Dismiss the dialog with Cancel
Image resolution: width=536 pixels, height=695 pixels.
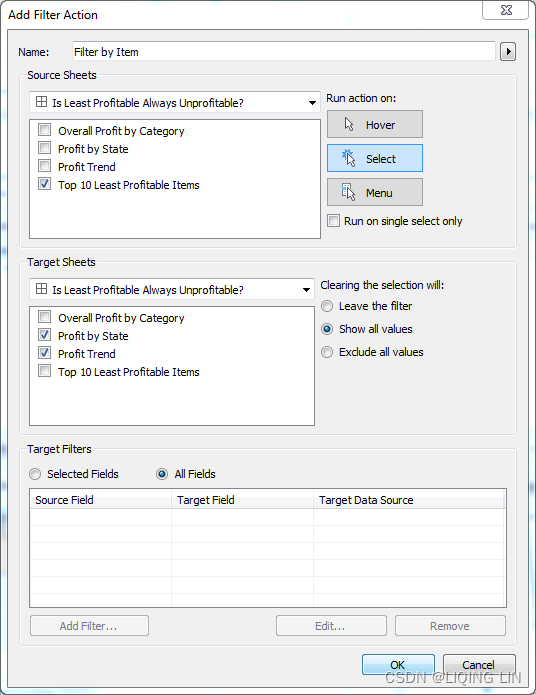479,664
